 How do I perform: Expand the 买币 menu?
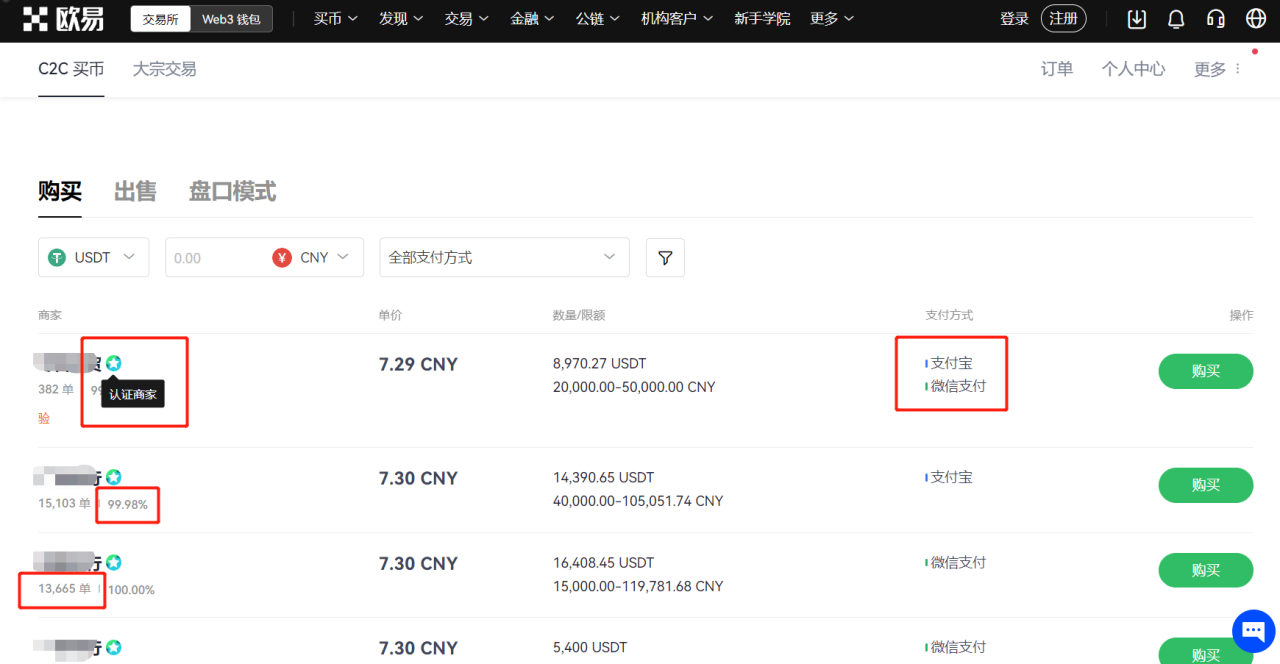(x=335, y=19)
